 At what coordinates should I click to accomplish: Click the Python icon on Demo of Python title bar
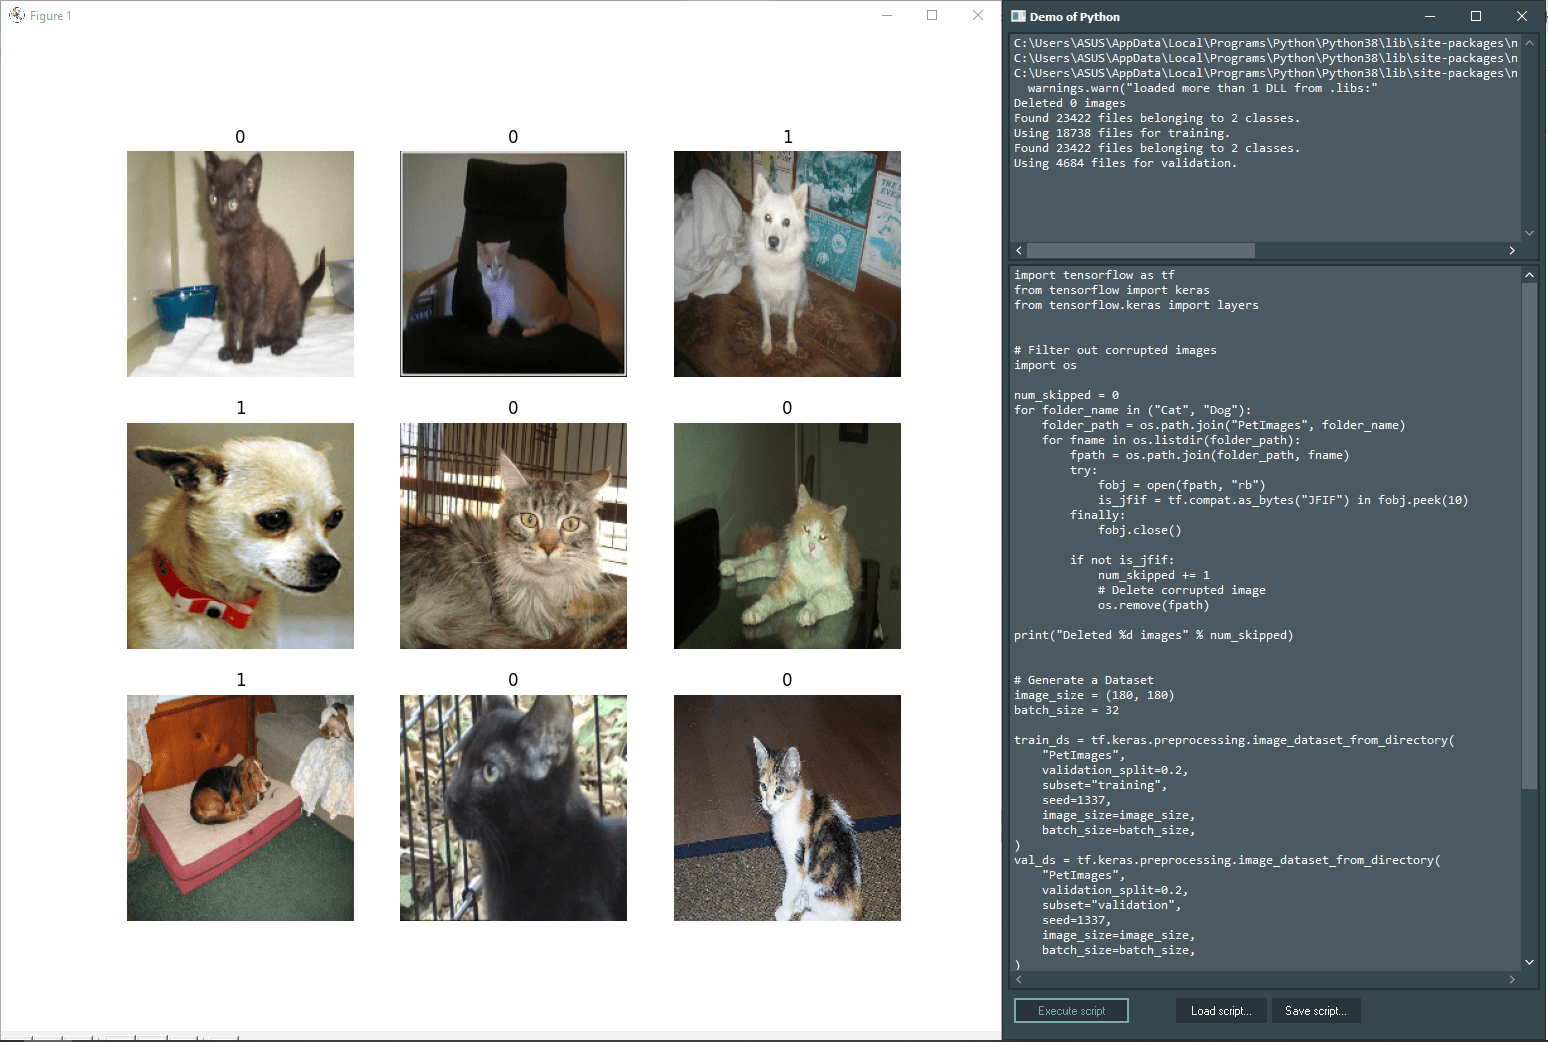point(1018,16)
